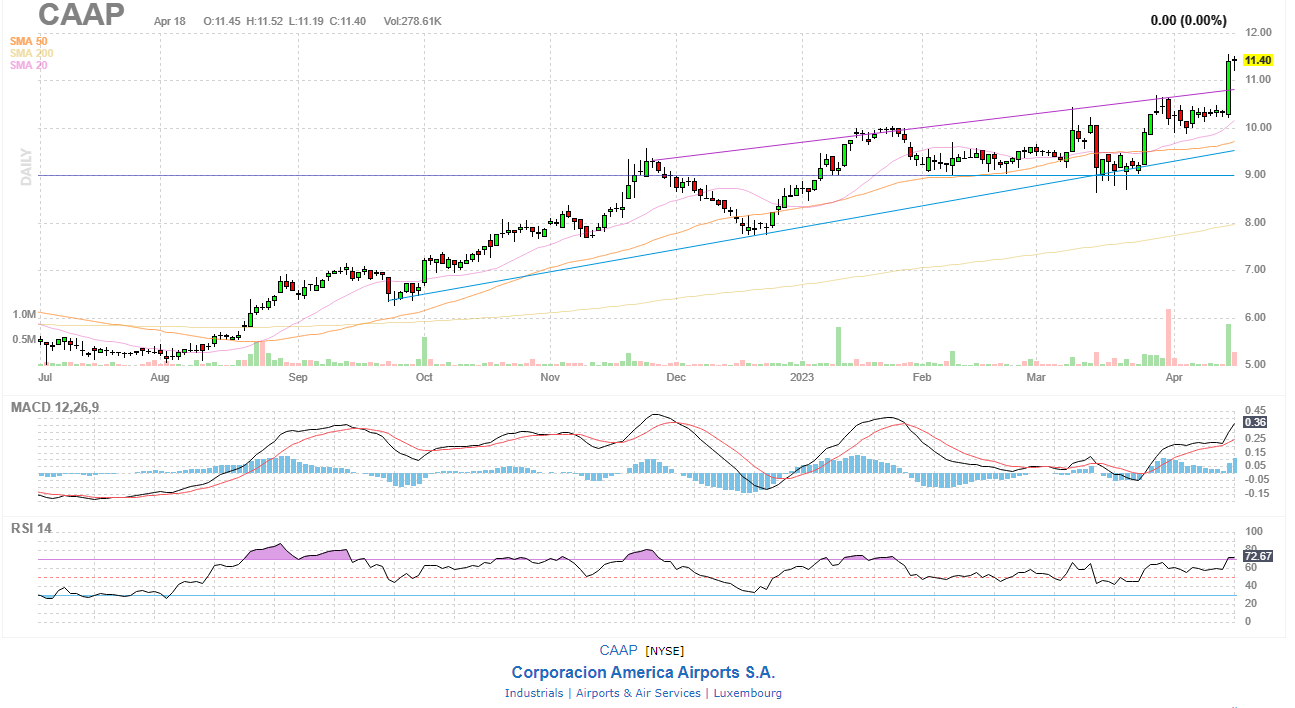Open the Airports & Air Services industry link

click(x=638, y=693)
